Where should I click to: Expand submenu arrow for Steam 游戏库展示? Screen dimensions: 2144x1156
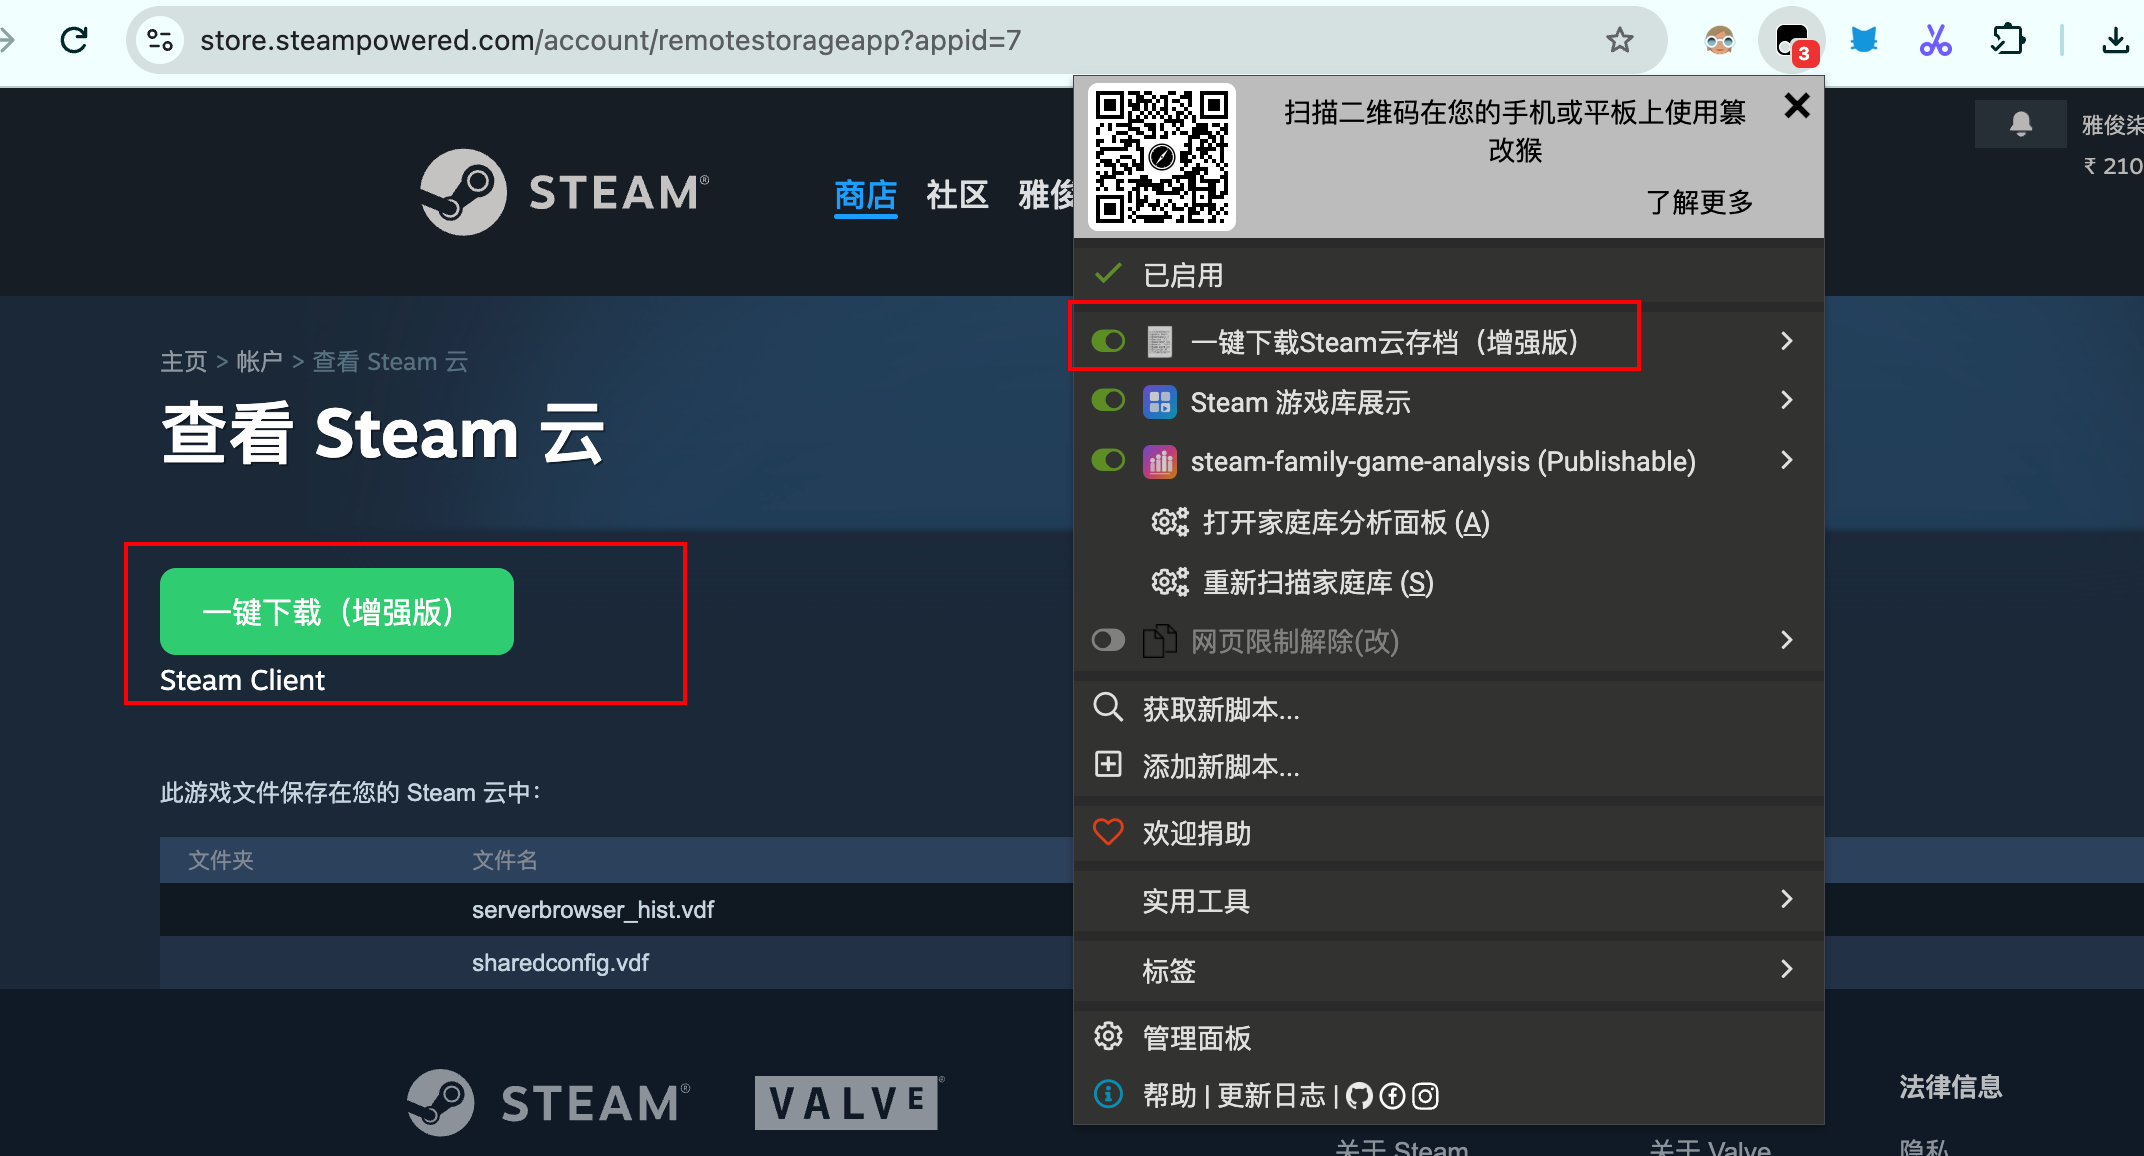[x=1786, y=401]
